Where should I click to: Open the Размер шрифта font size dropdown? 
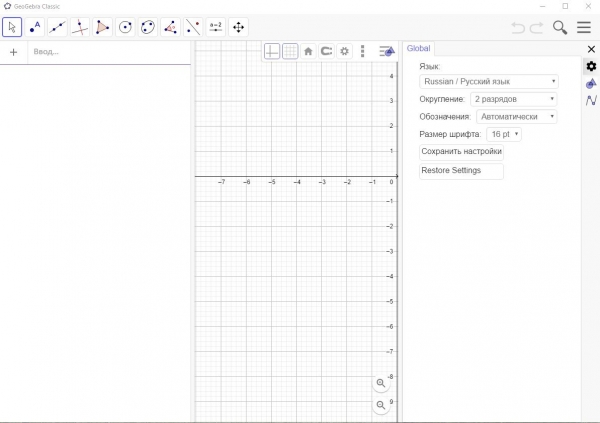pos(504,134)
